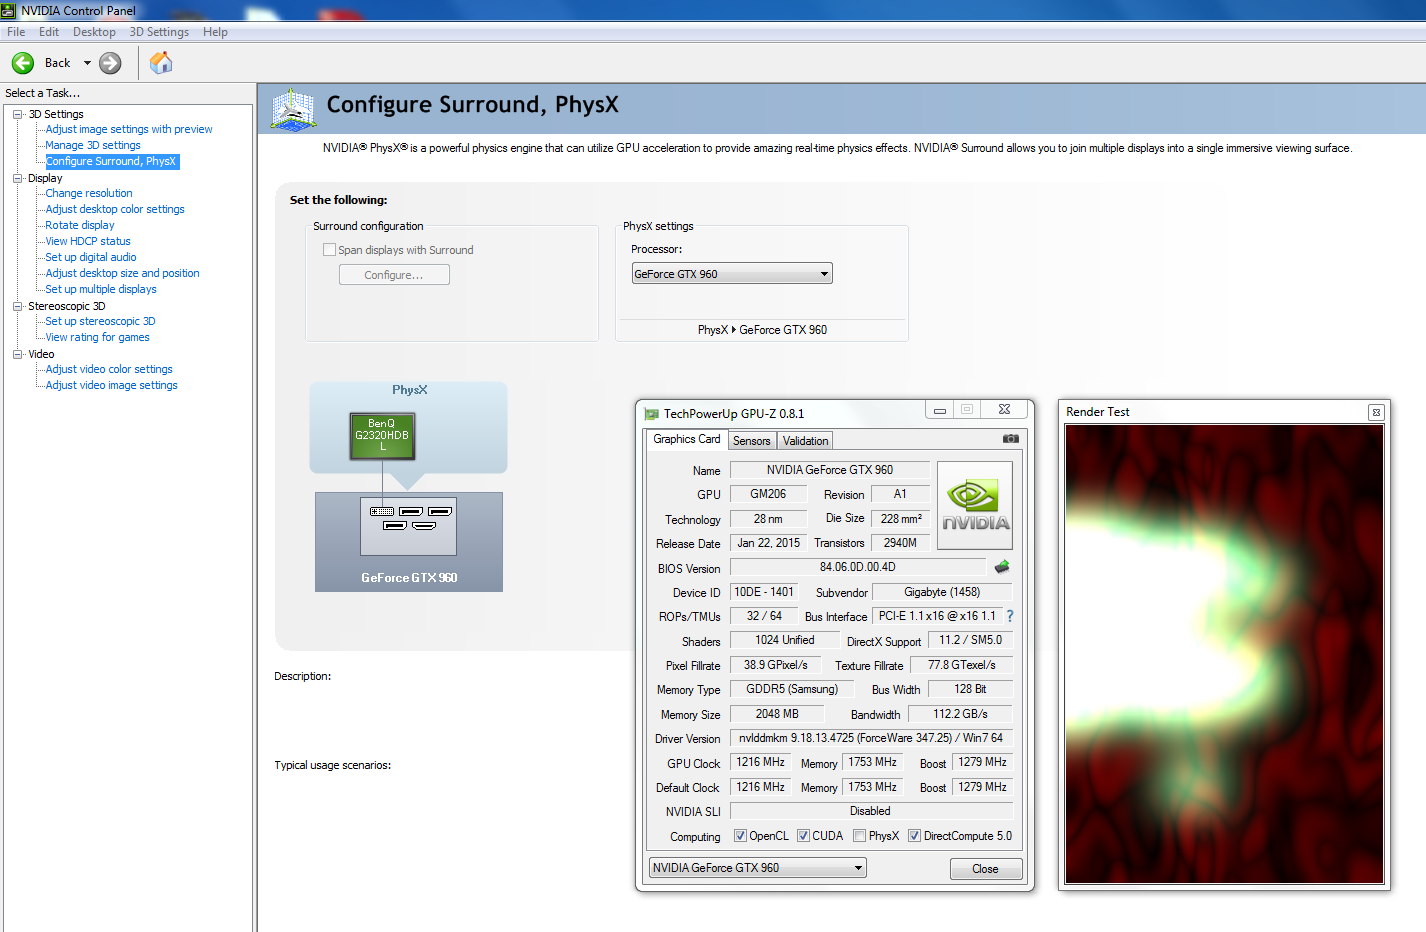Image resolution: width=1426 pixels, height=932 pixels.
Task: Open Manage 3D settings
Action: (93, 145)
